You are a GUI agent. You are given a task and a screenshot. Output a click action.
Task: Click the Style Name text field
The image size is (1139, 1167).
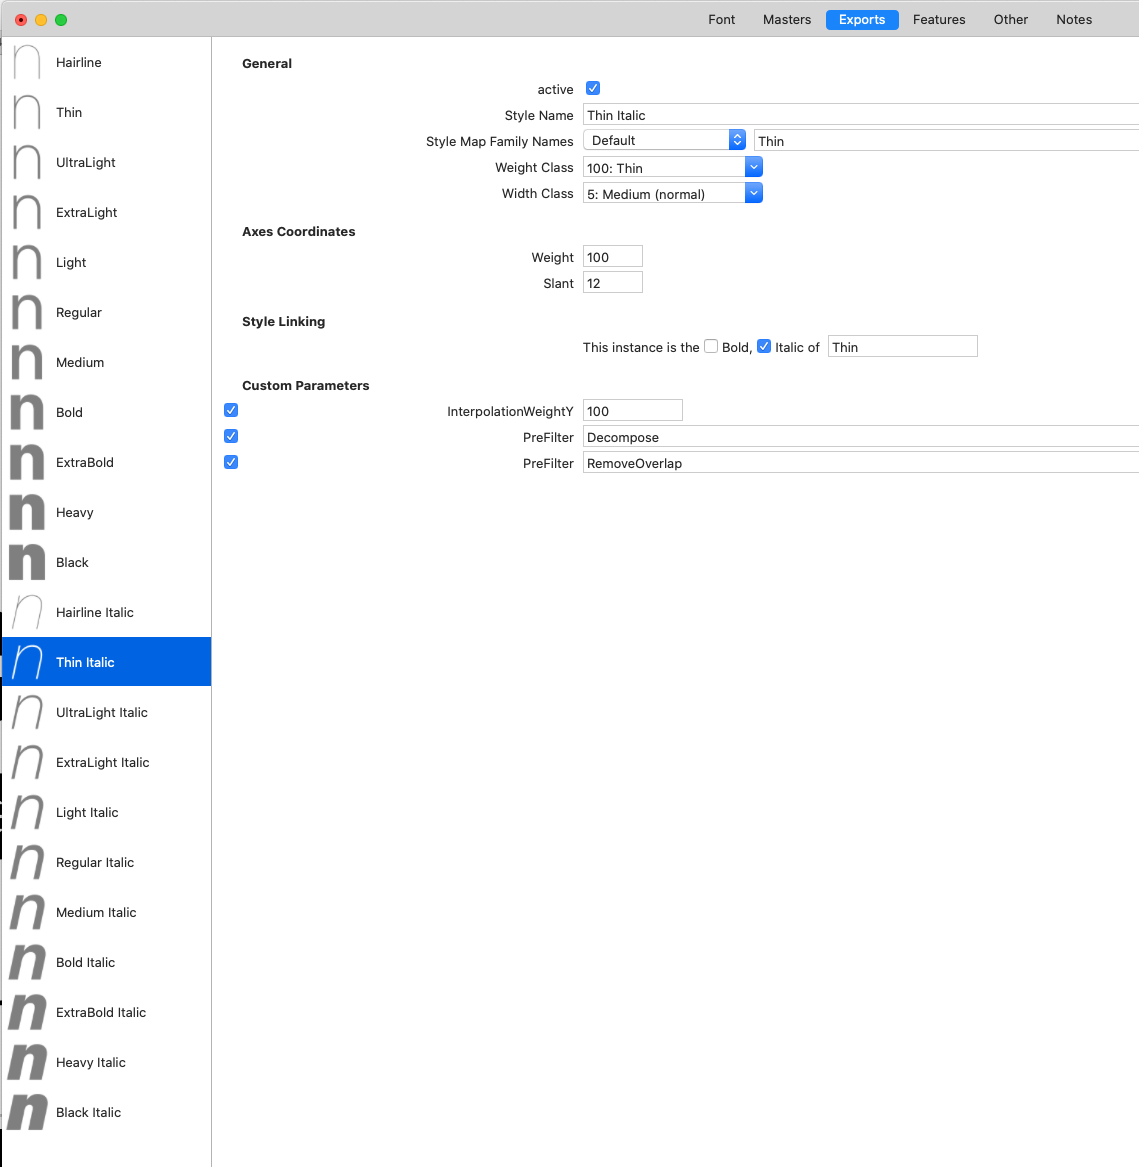click(x=860, y=115)
